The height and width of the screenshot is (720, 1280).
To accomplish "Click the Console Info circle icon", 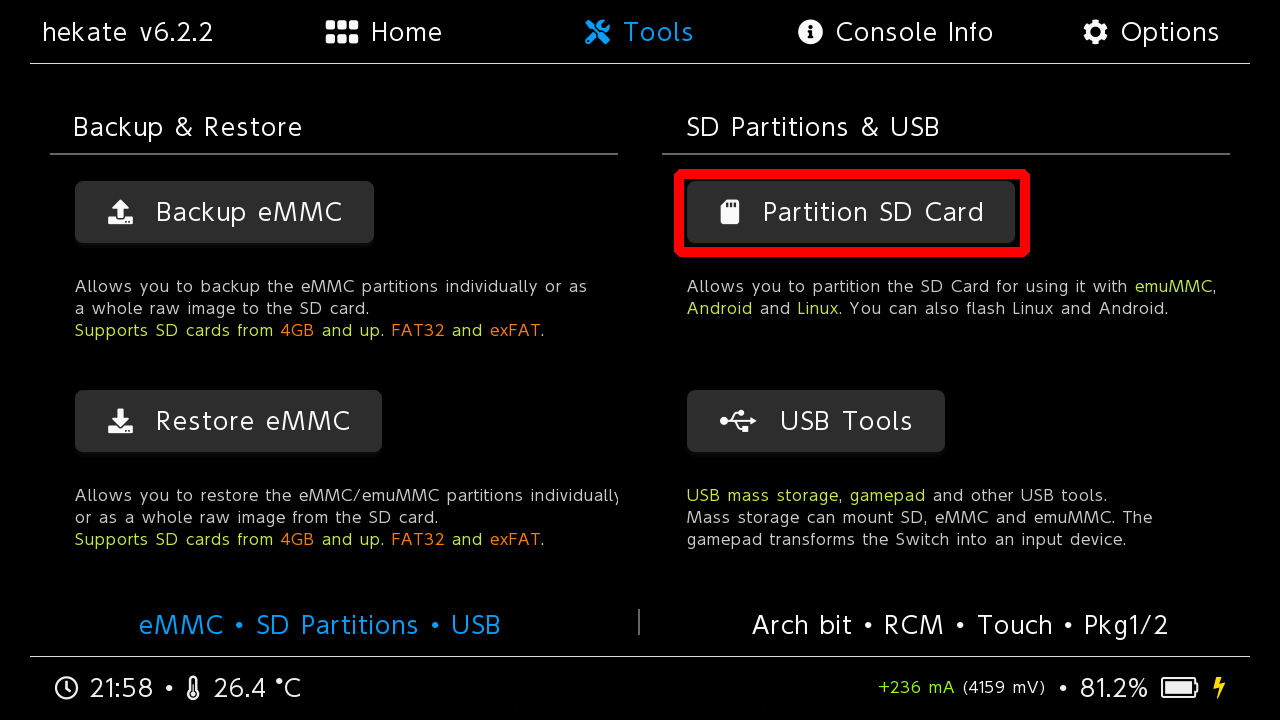I will [x=810, y=32].
